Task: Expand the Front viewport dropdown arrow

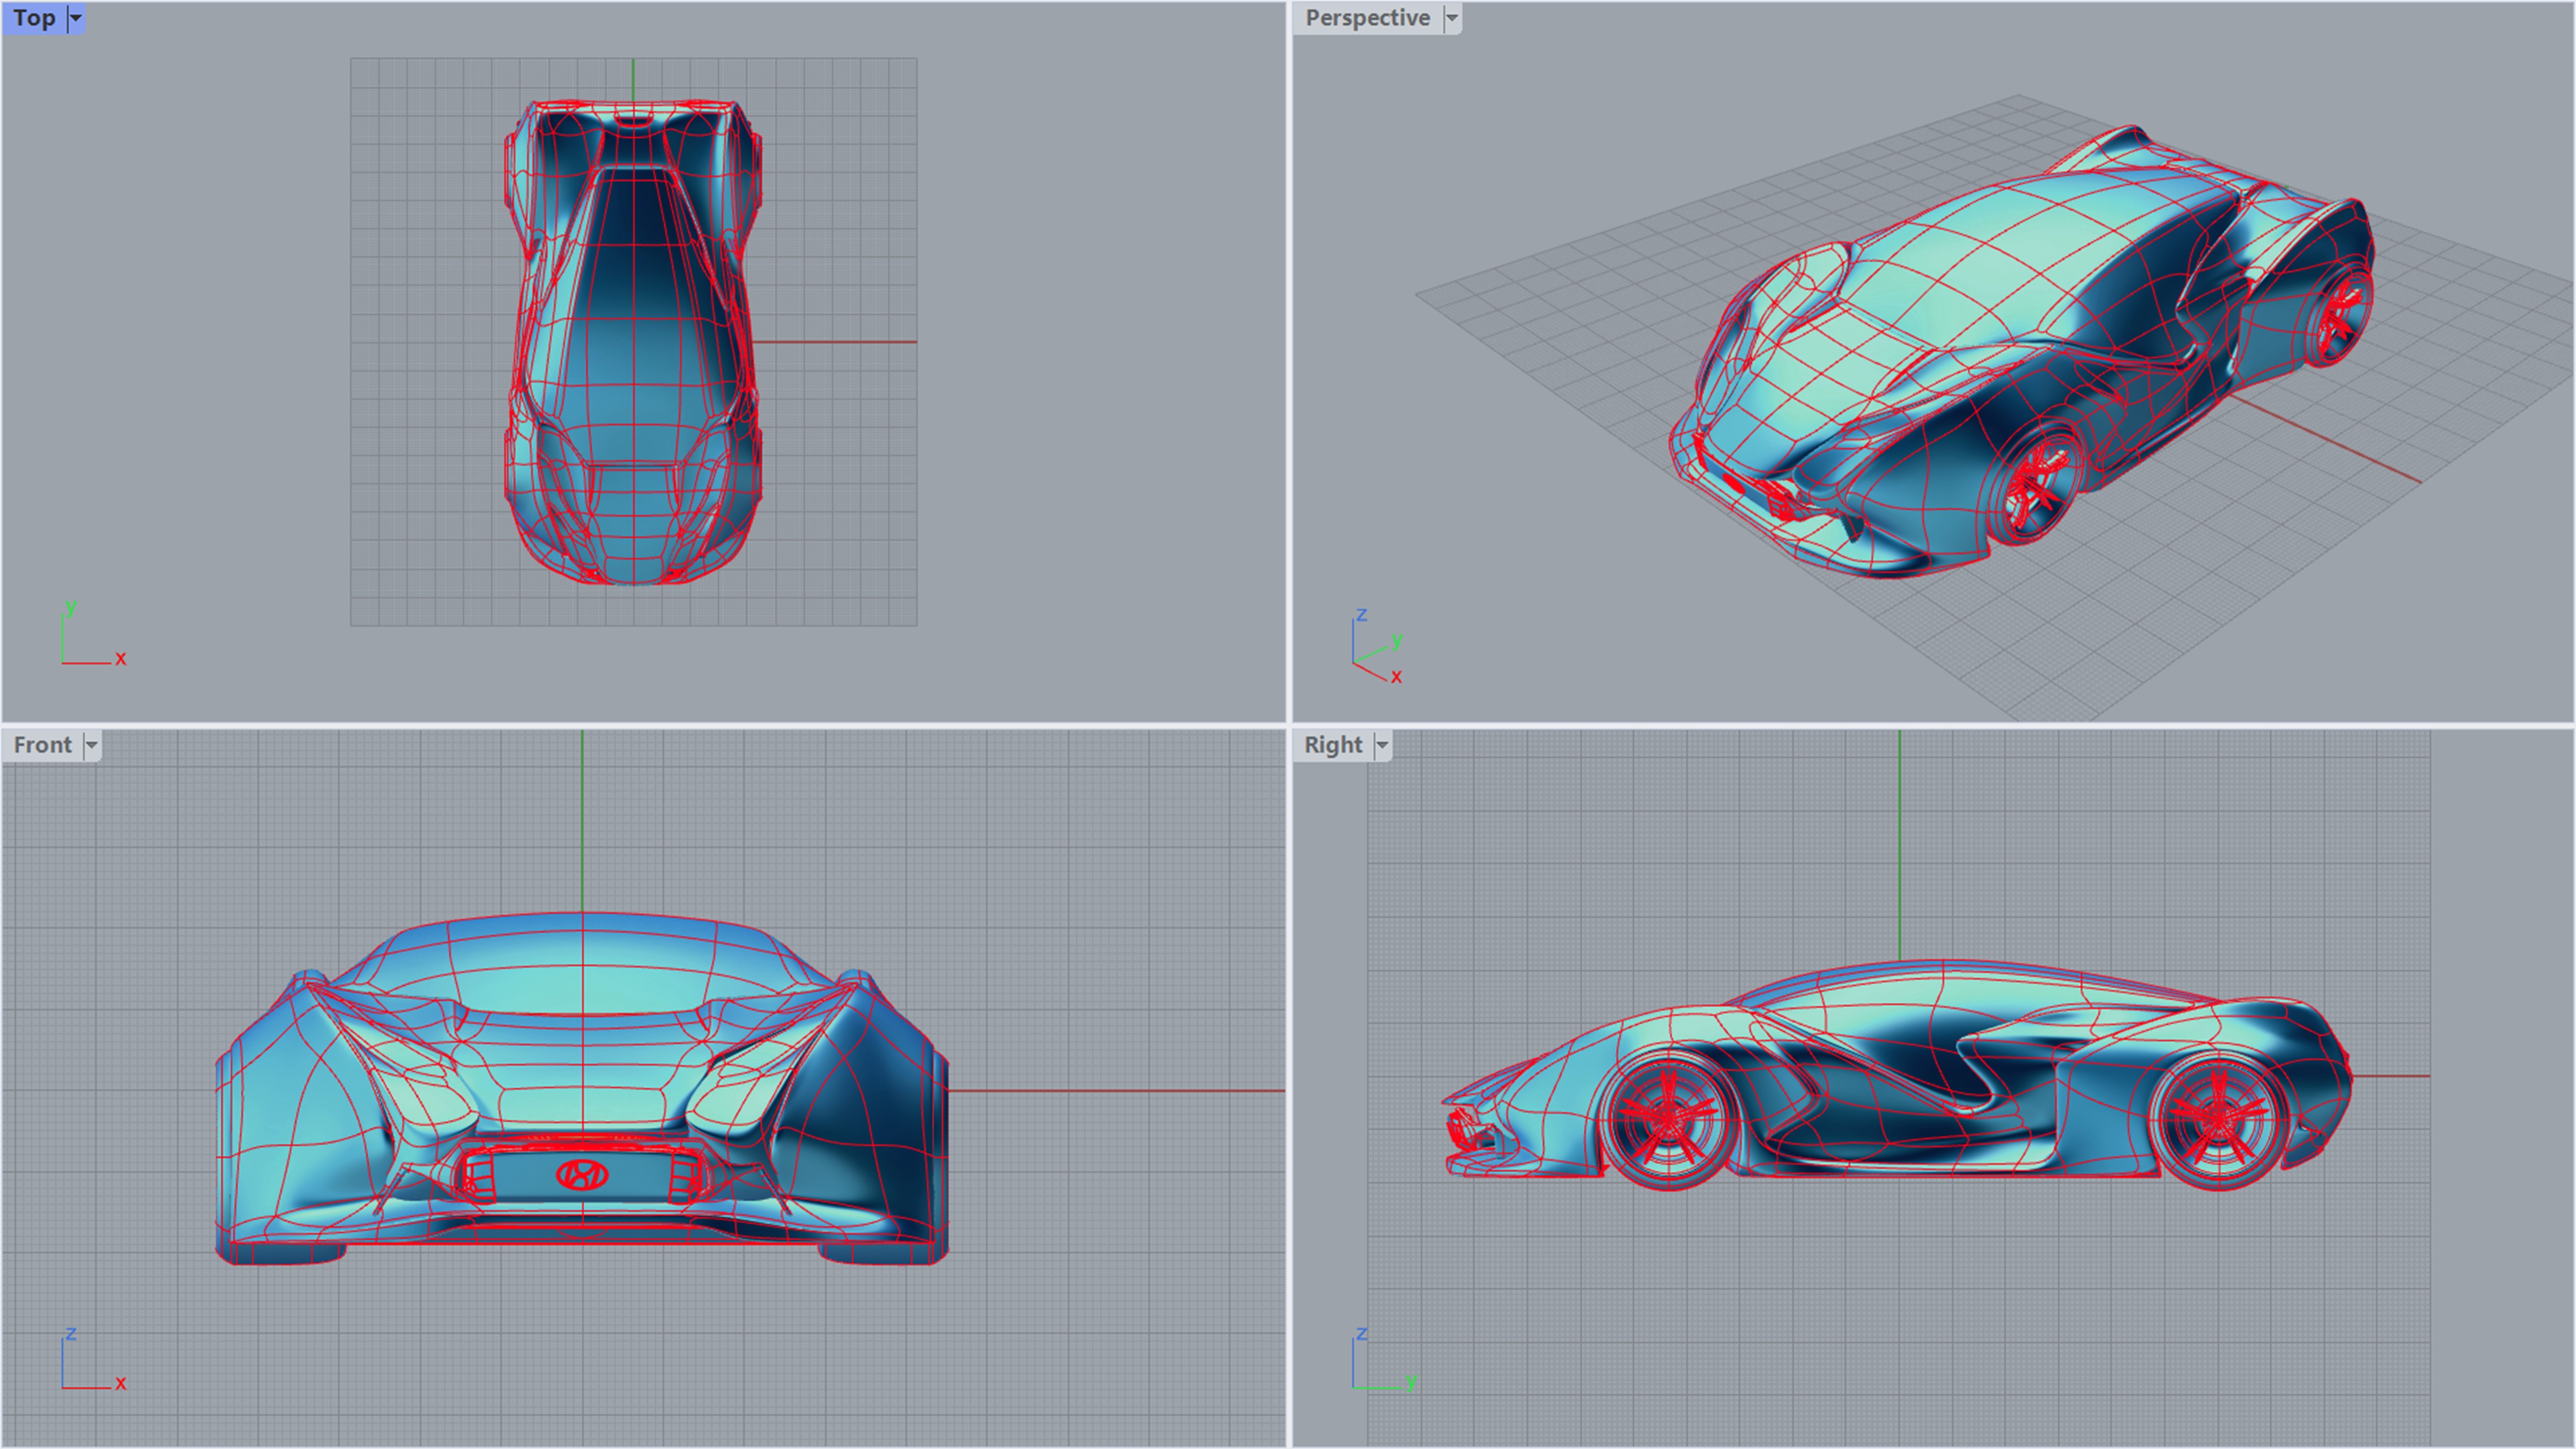Action: click(x=91, y=745)
